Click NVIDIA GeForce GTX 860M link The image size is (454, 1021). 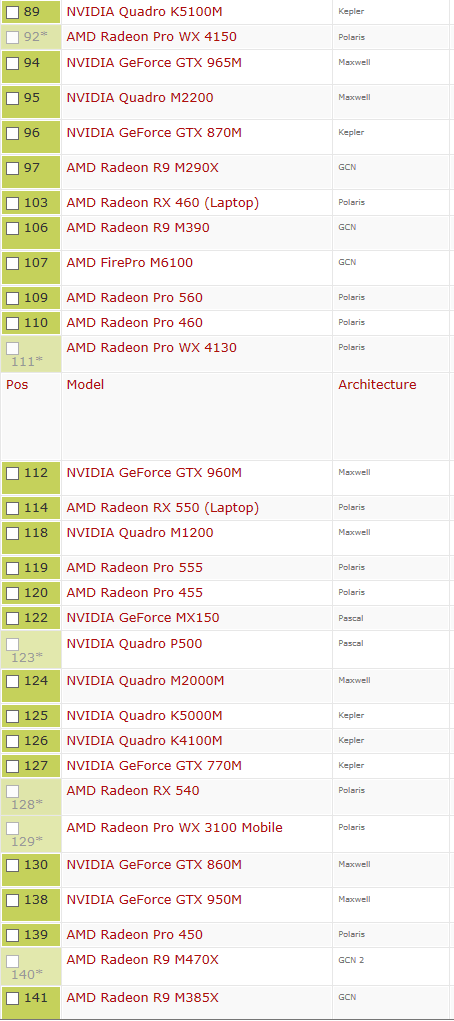coord(154,865)
